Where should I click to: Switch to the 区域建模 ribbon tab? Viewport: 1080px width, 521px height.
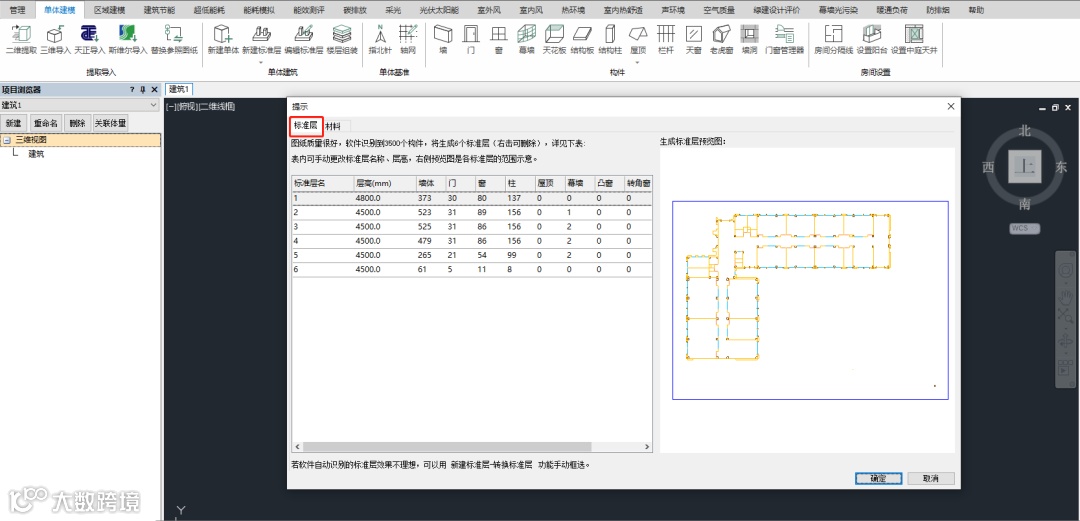pyautogui.click(x=110, y=10)
